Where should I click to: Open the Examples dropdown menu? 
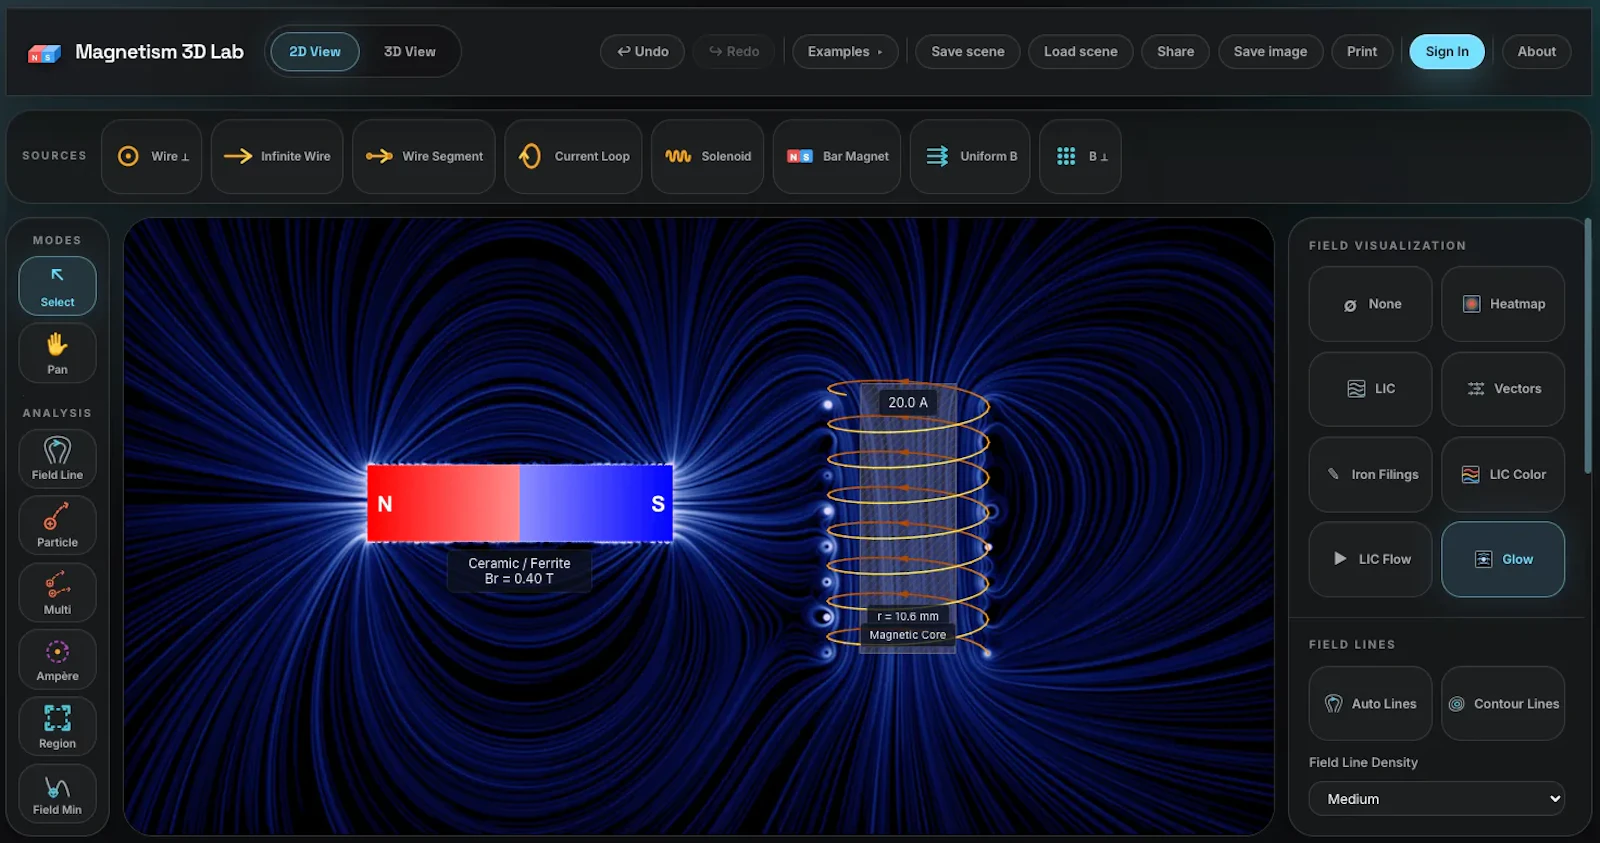[845, 52]
